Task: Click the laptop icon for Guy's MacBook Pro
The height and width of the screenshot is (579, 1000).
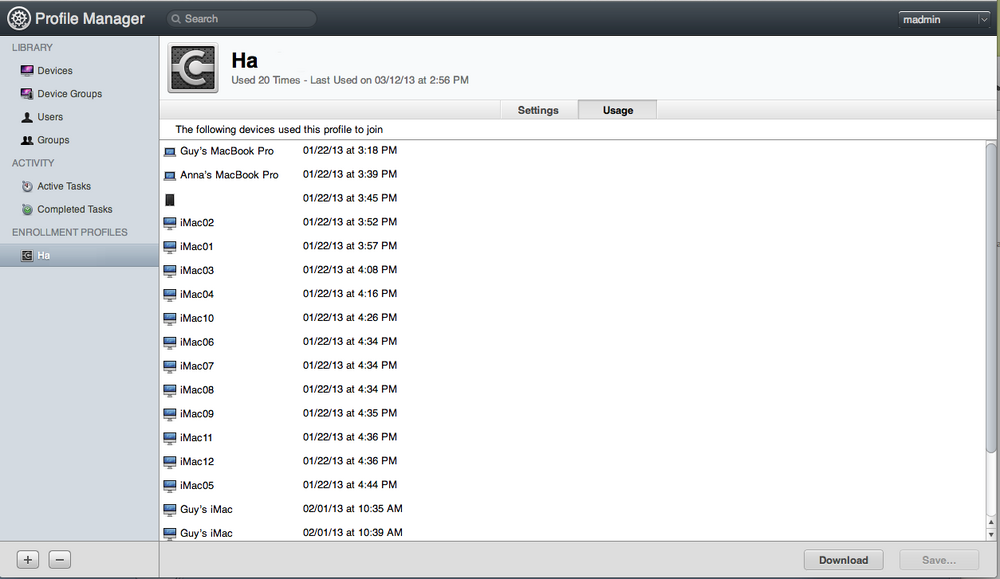Action: click(170, 152)
